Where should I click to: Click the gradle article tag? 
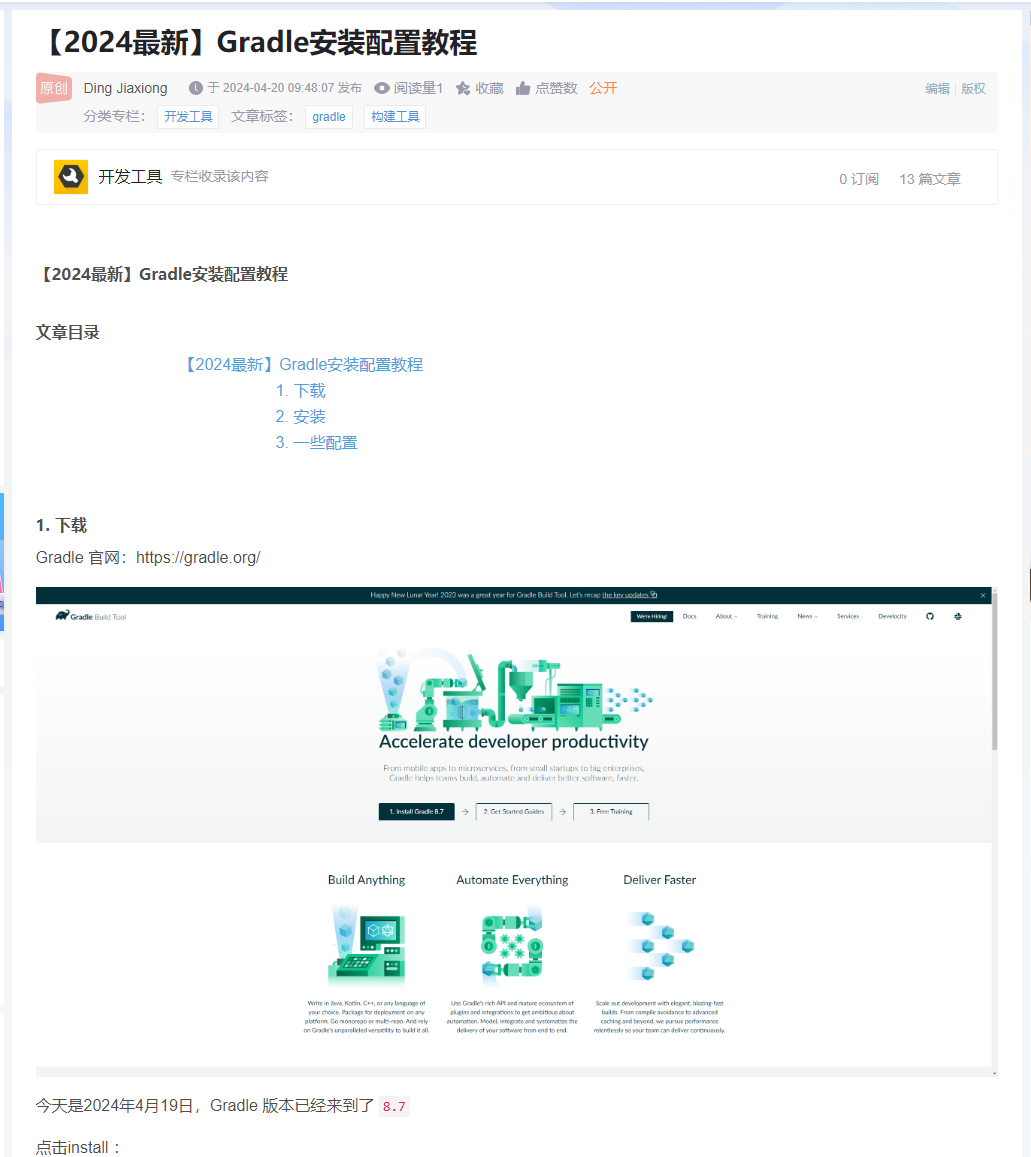point(329,117)
